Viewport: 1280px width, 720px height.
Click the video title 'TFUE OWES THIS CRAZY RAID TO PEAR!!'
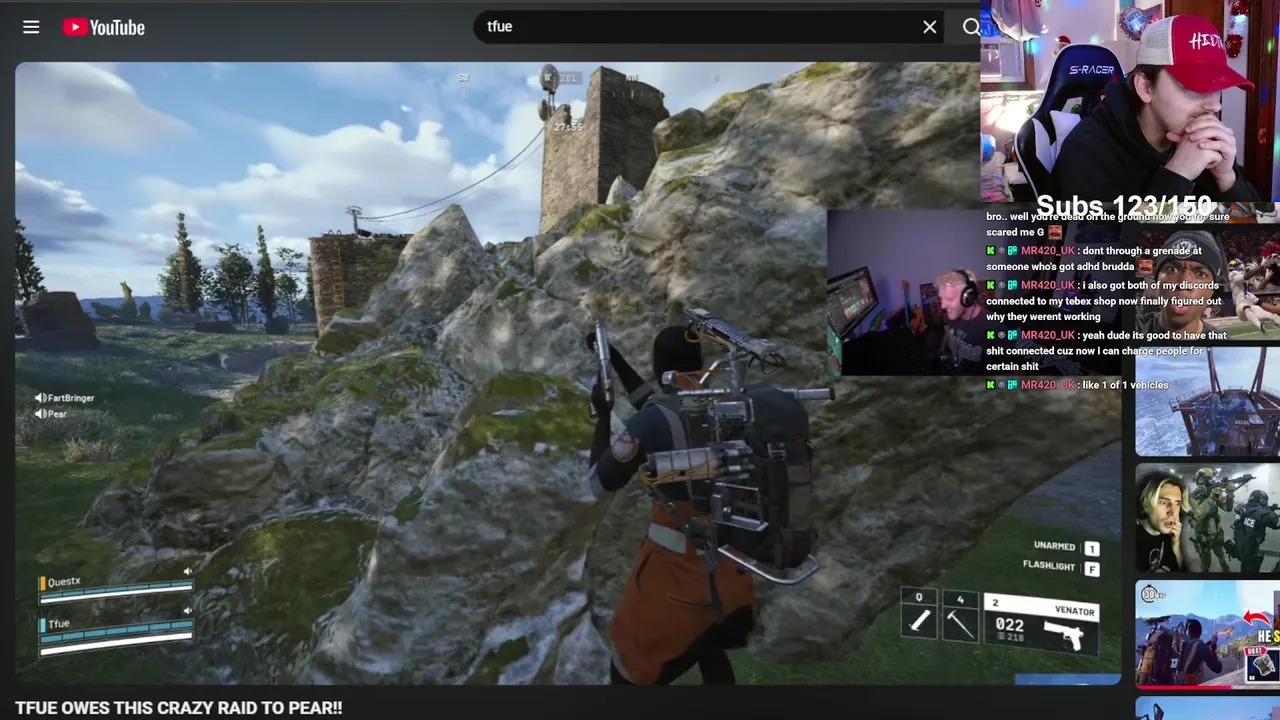[179, 708]
